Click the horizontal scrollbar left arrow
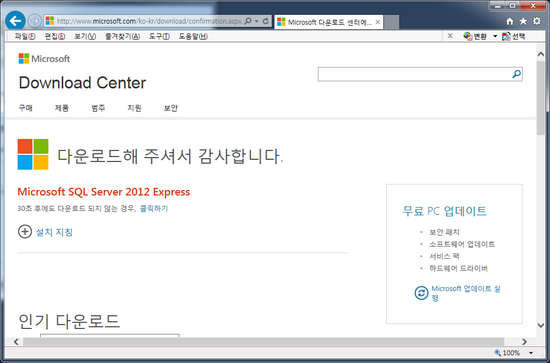 point(16,342)
